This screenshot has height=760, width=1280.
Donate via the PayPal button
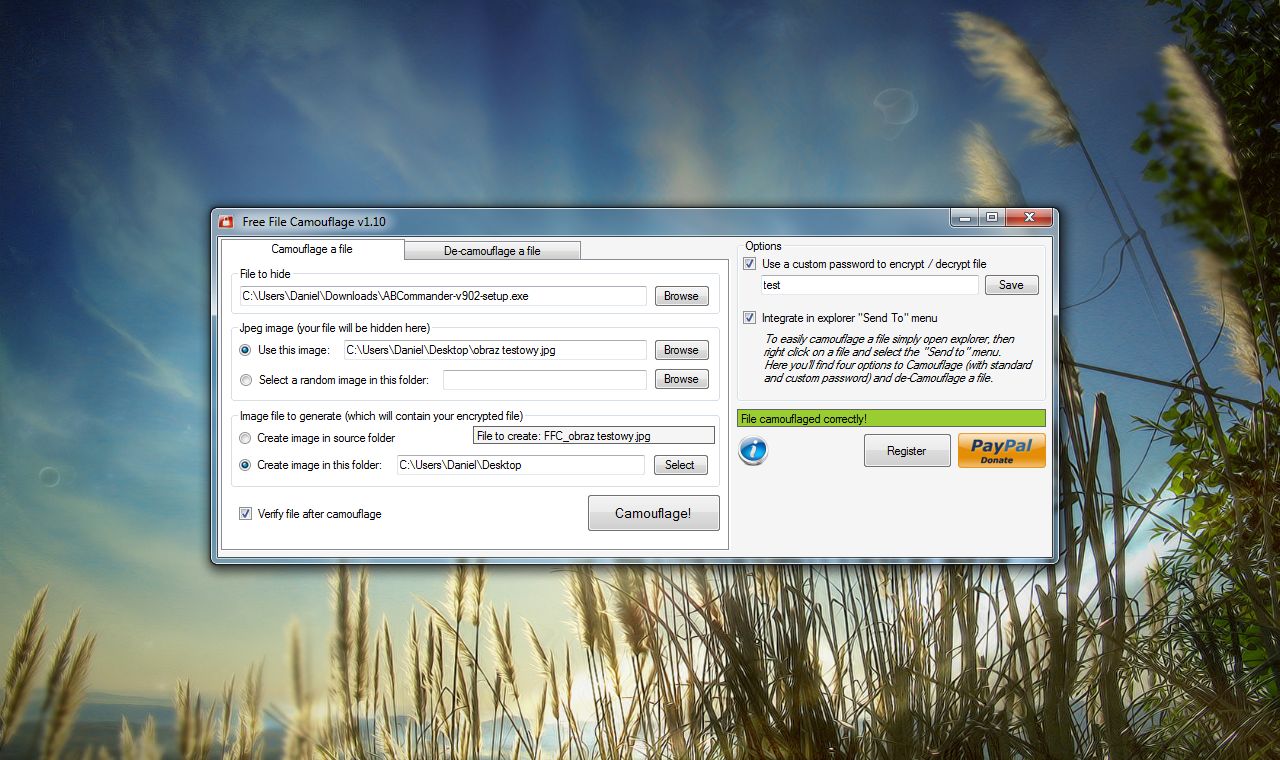[1001, 450]
